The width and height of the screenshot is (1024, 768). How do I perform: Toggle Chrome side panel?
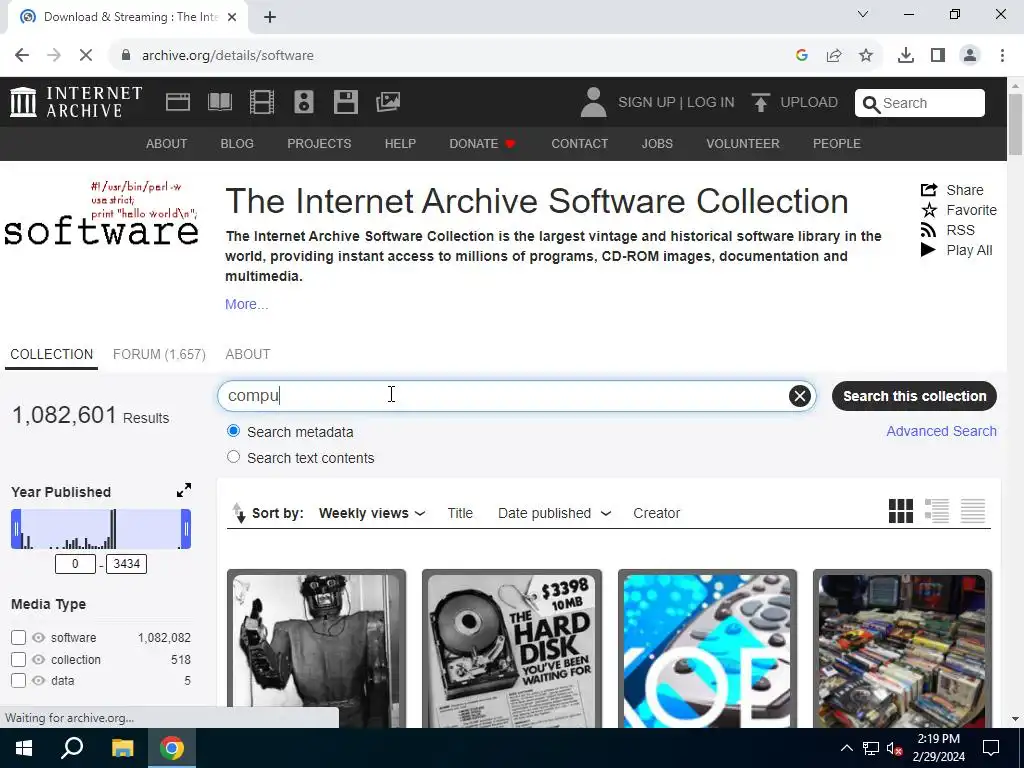coord(938,56)
